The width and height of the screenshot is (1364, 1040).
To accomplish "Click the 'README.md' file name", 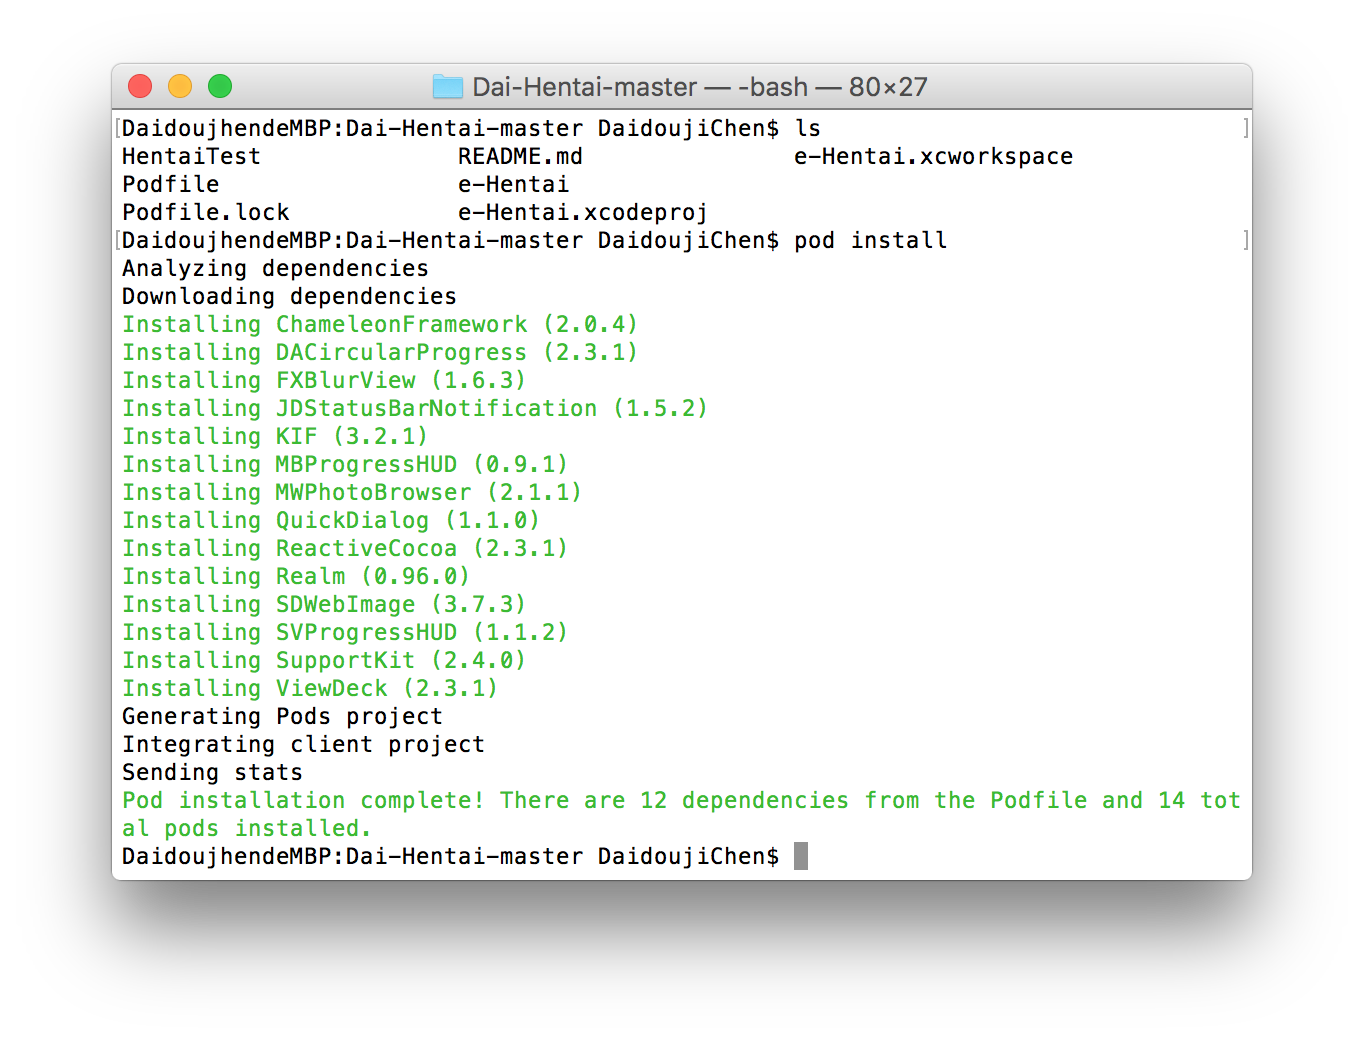I will 520,157.
